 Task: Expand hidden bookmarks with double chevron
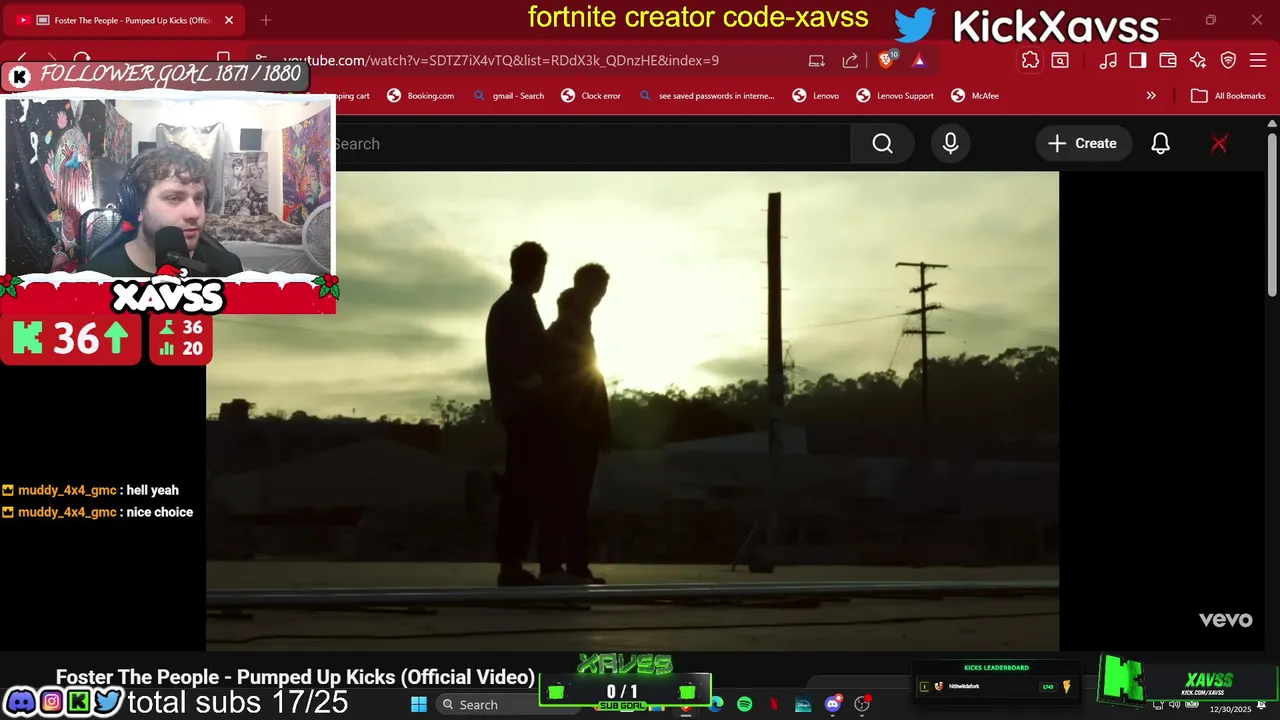point(1151,96)
